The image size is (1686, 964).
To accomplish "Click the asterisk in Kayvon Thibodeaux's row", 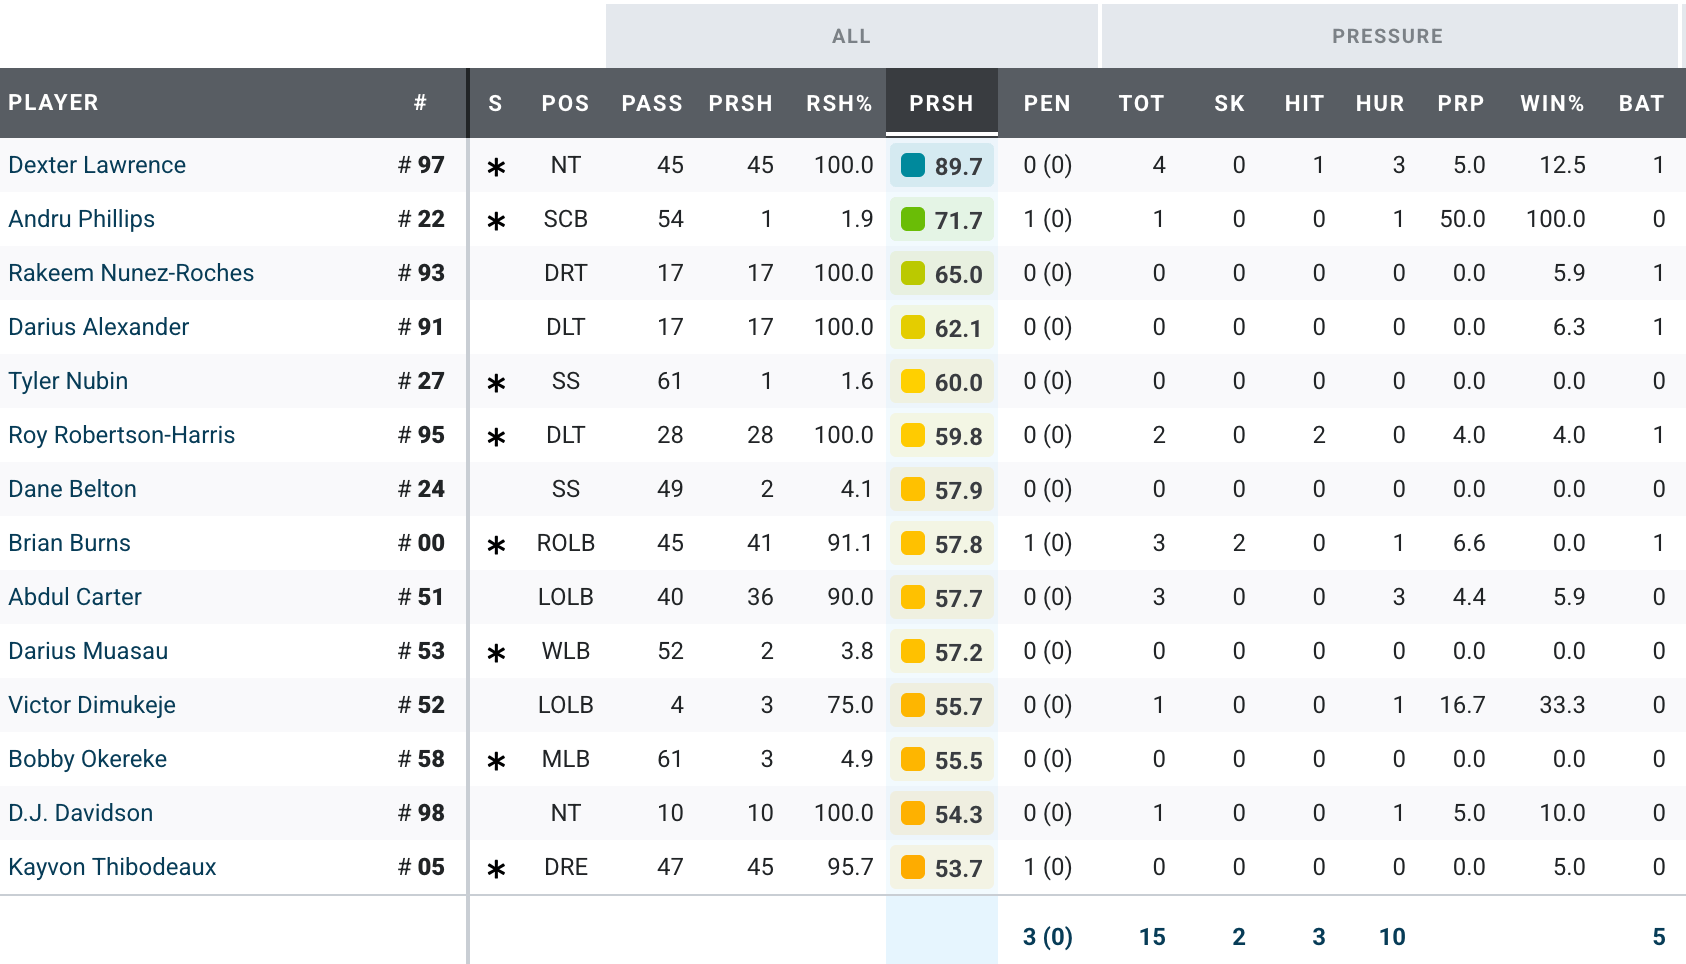I will coord(496,869).
